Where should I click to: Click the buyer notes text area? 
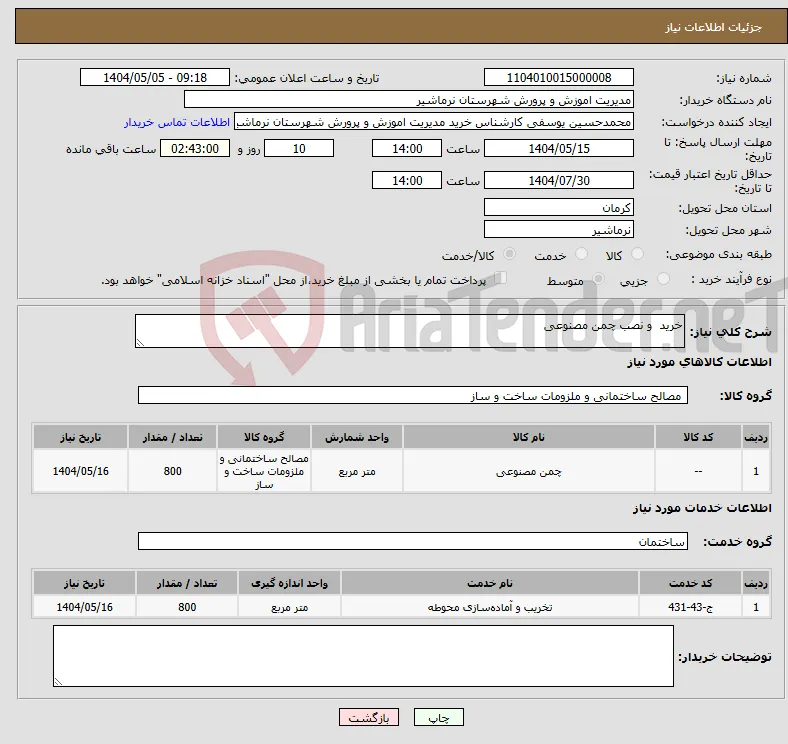point(363,656)
